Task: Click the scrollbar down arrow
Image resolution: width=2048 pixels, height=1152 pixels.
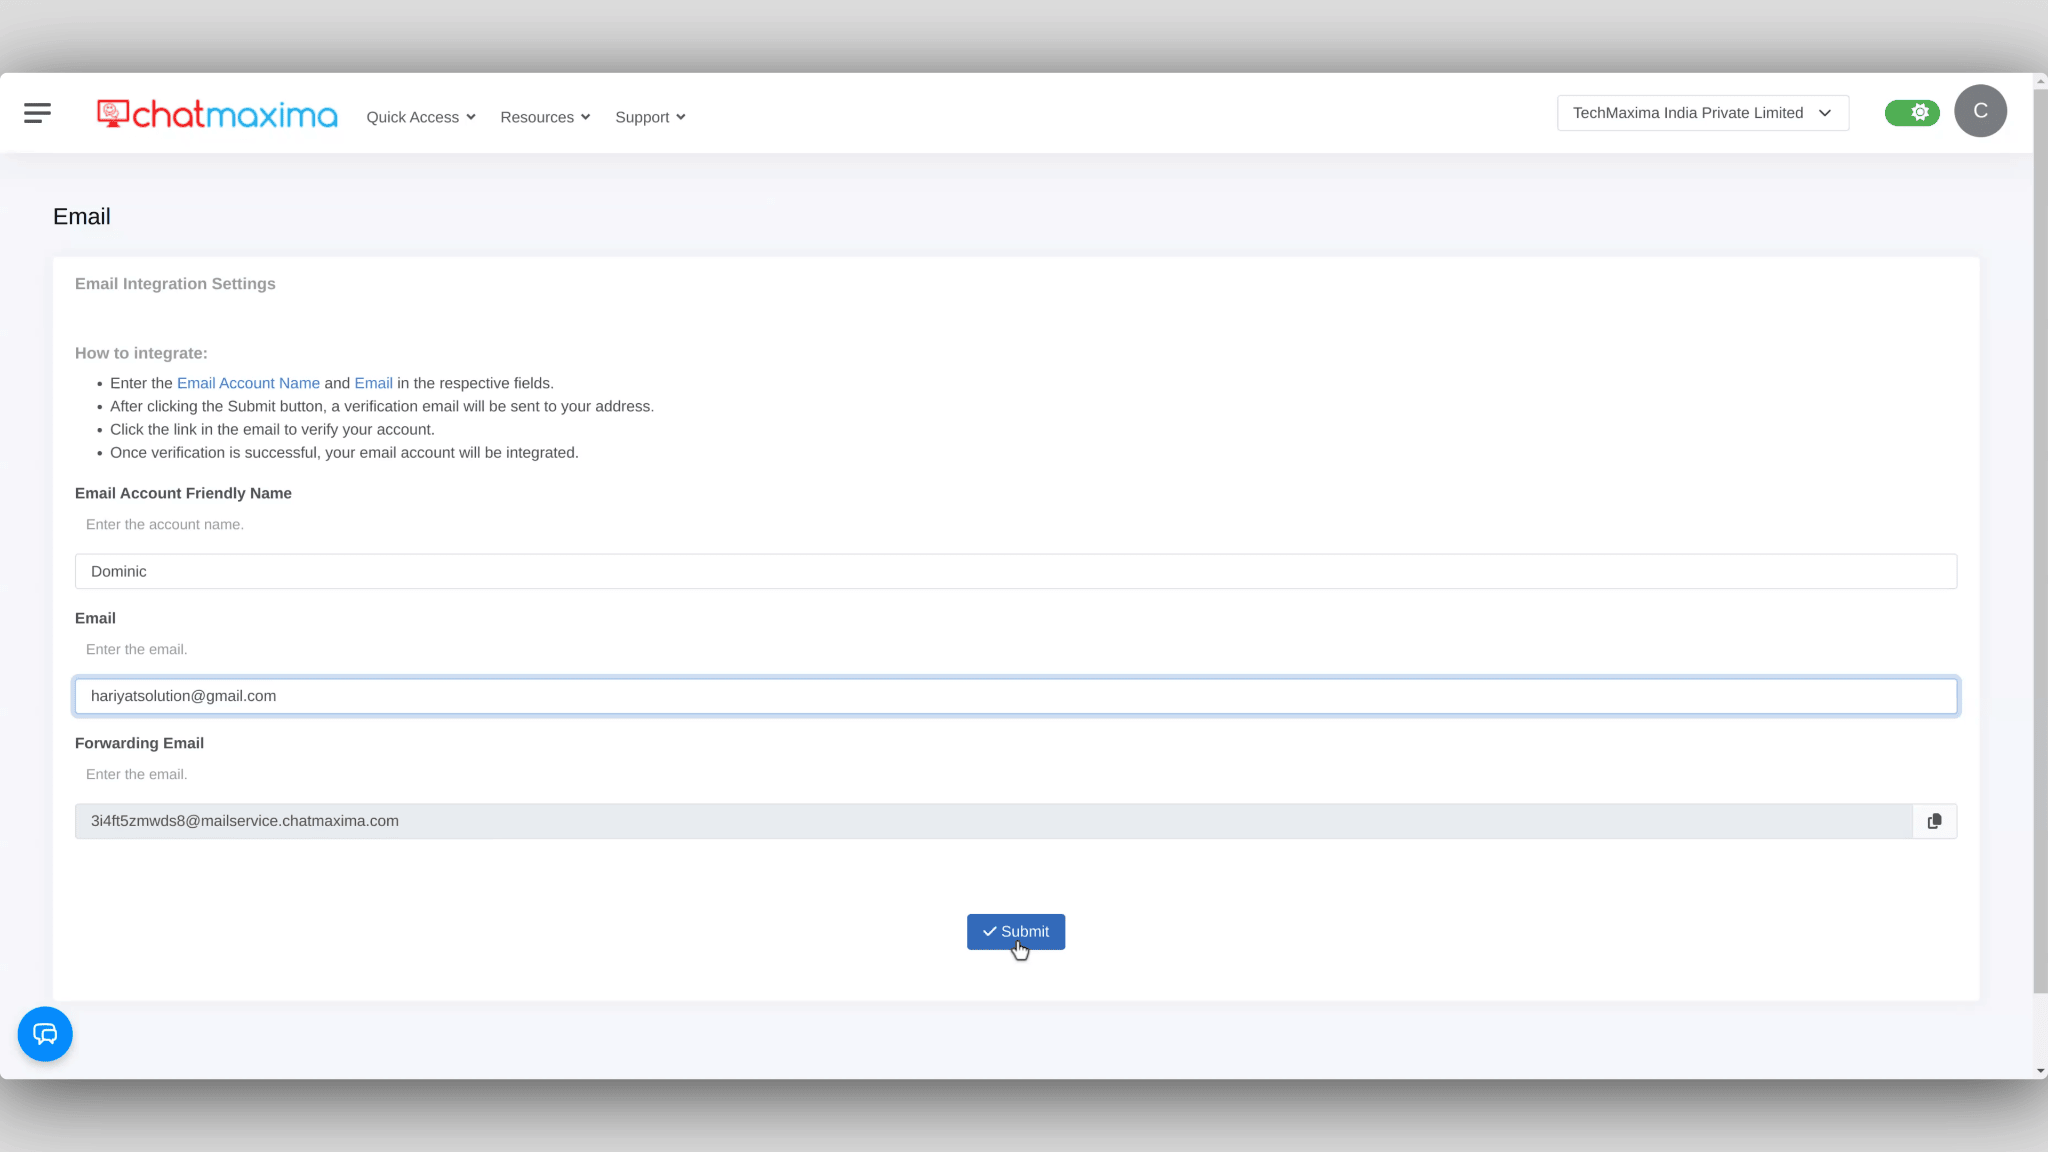Action: click(x=2040, y=1071)
